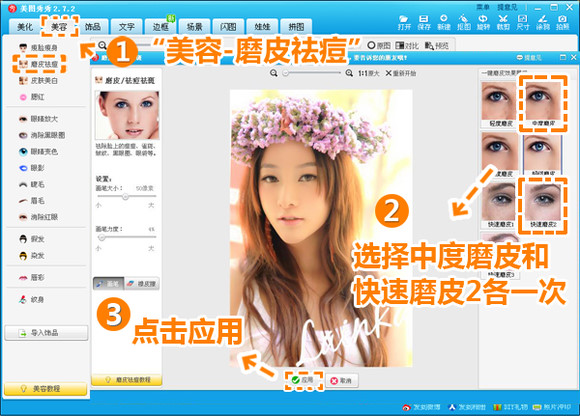Screen dimensions: 580x416
Task: Click 重新开始 to restart
Action: [401, 73]
